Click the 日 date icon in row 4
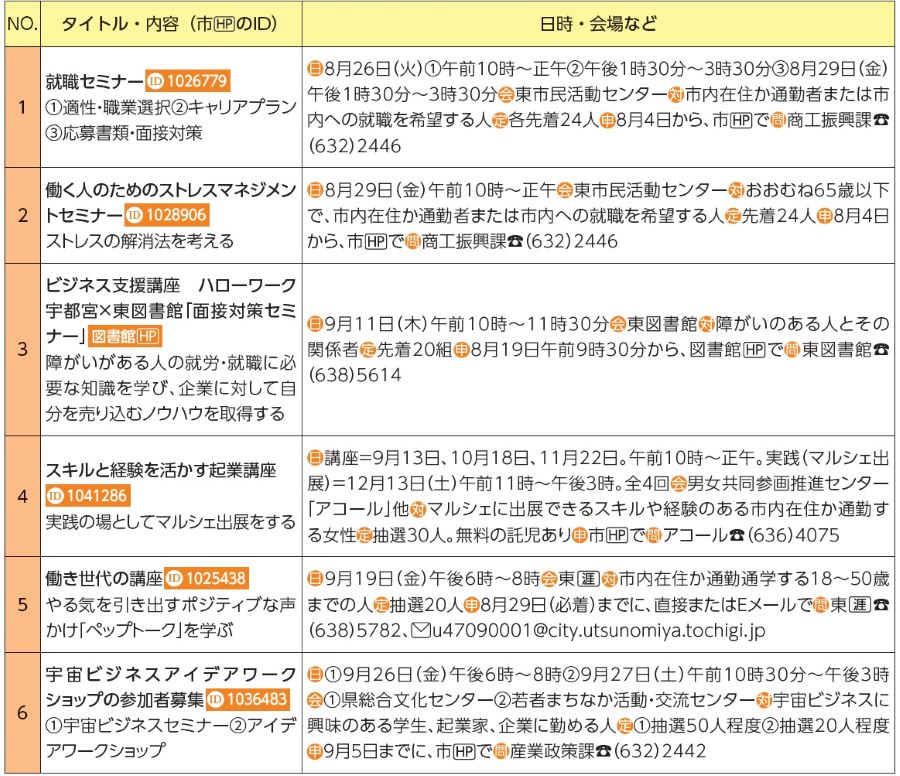The image size is (900, 776). coord(315,458)
